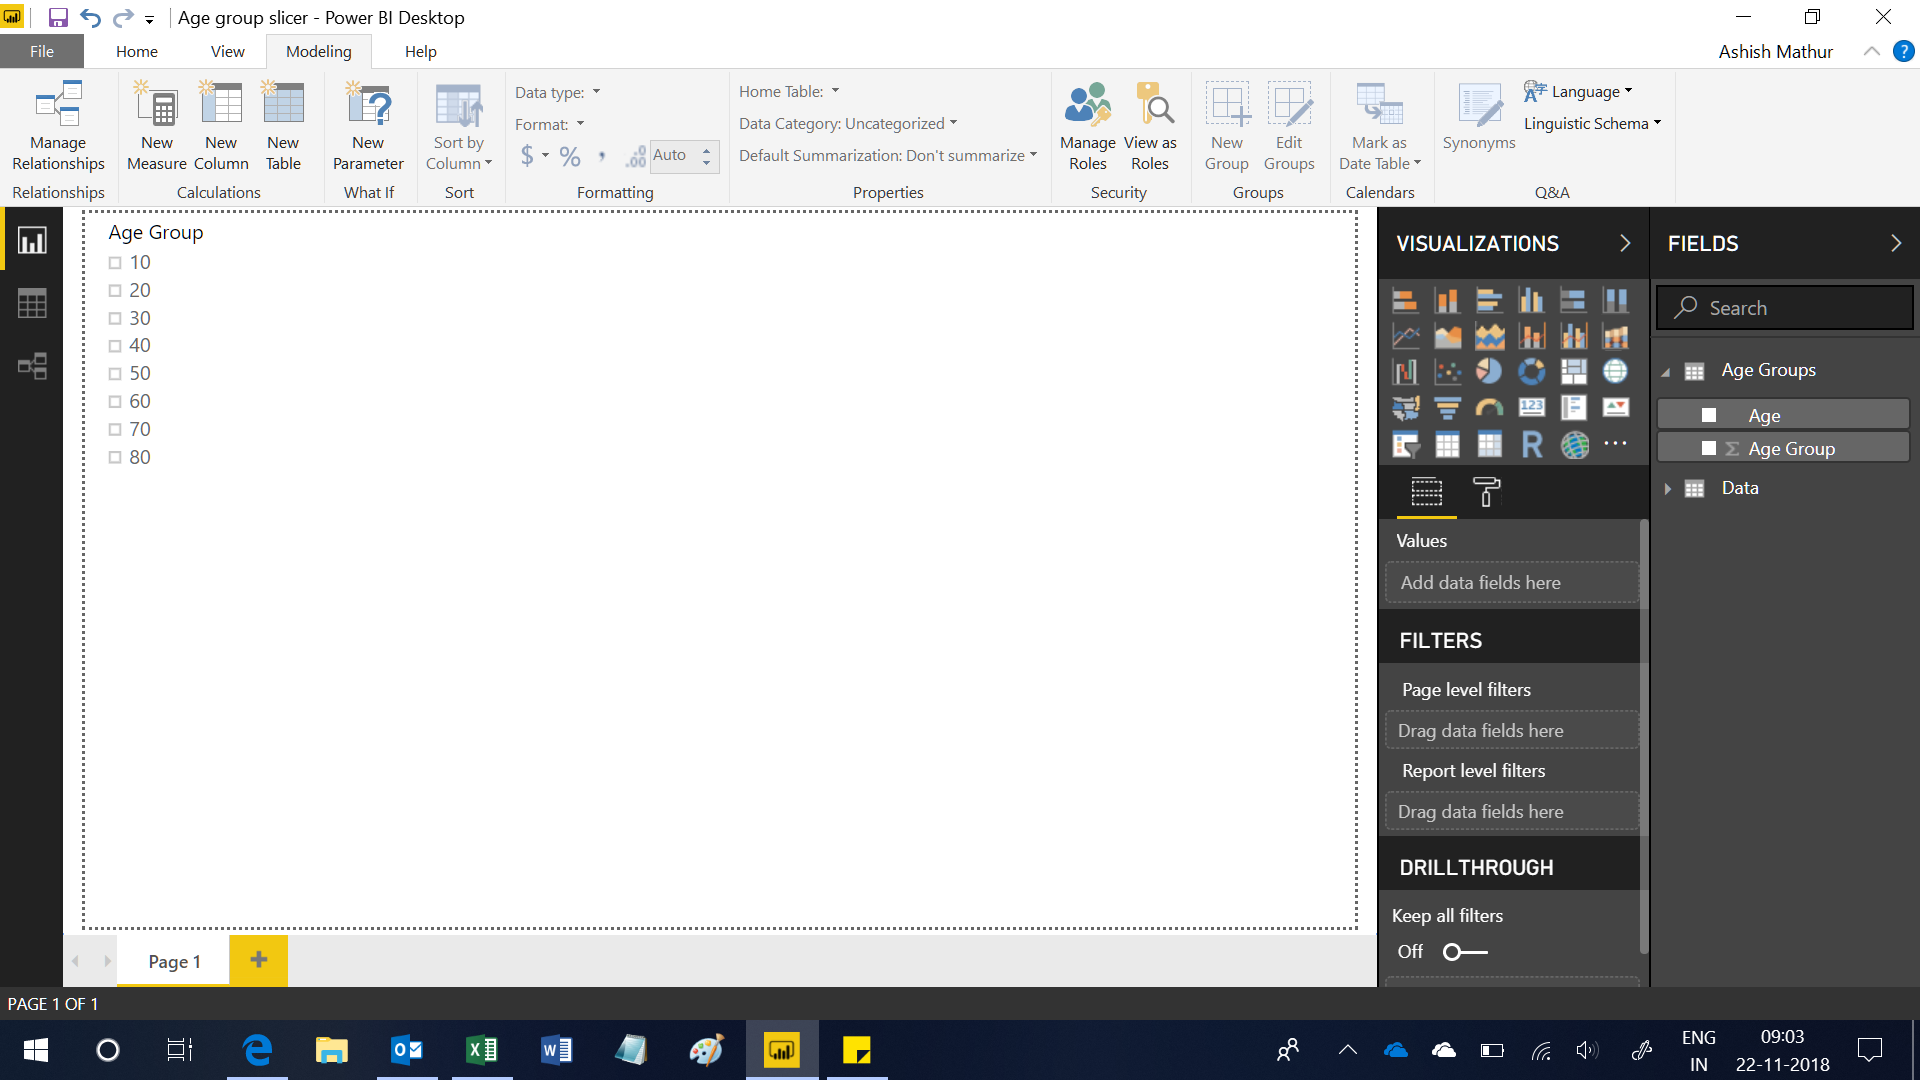This screenshot has height=1080, width=1920.
Task: Open Manage Roles in Security group
Action: pyautogui.click(x=1087, y=126)
